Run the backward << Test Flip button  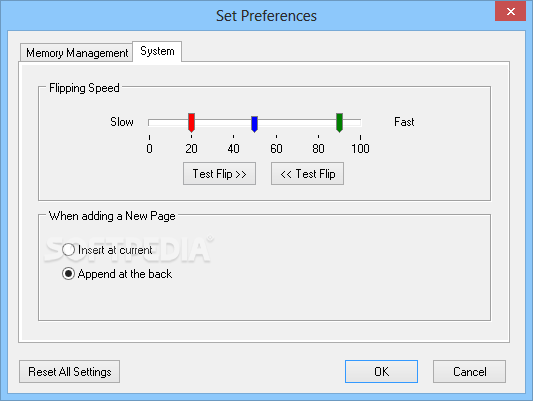(307, 174)
